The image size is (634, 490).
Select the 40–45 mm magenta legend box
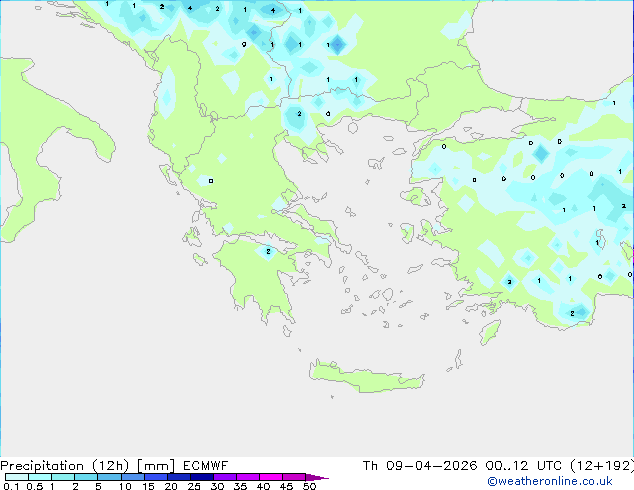click(x=271, y=477)
